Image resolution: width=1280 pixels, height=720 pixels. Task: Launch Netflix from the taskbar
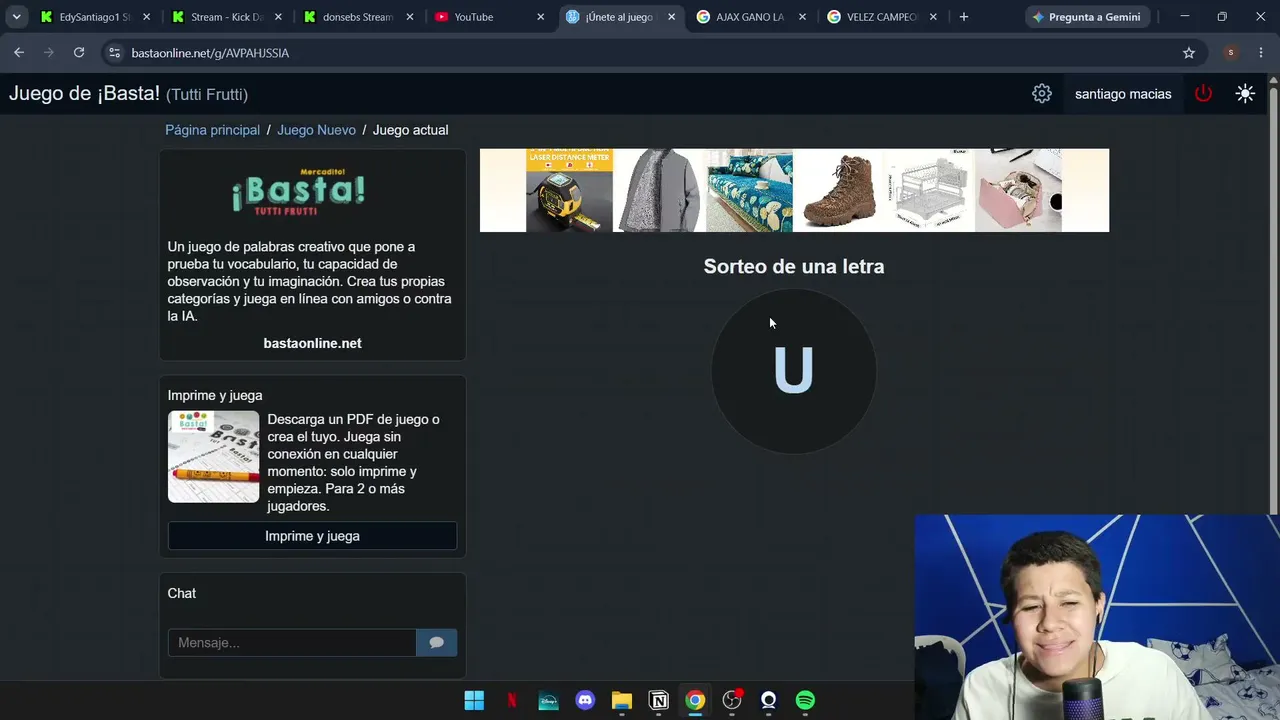tap(512, 700)
